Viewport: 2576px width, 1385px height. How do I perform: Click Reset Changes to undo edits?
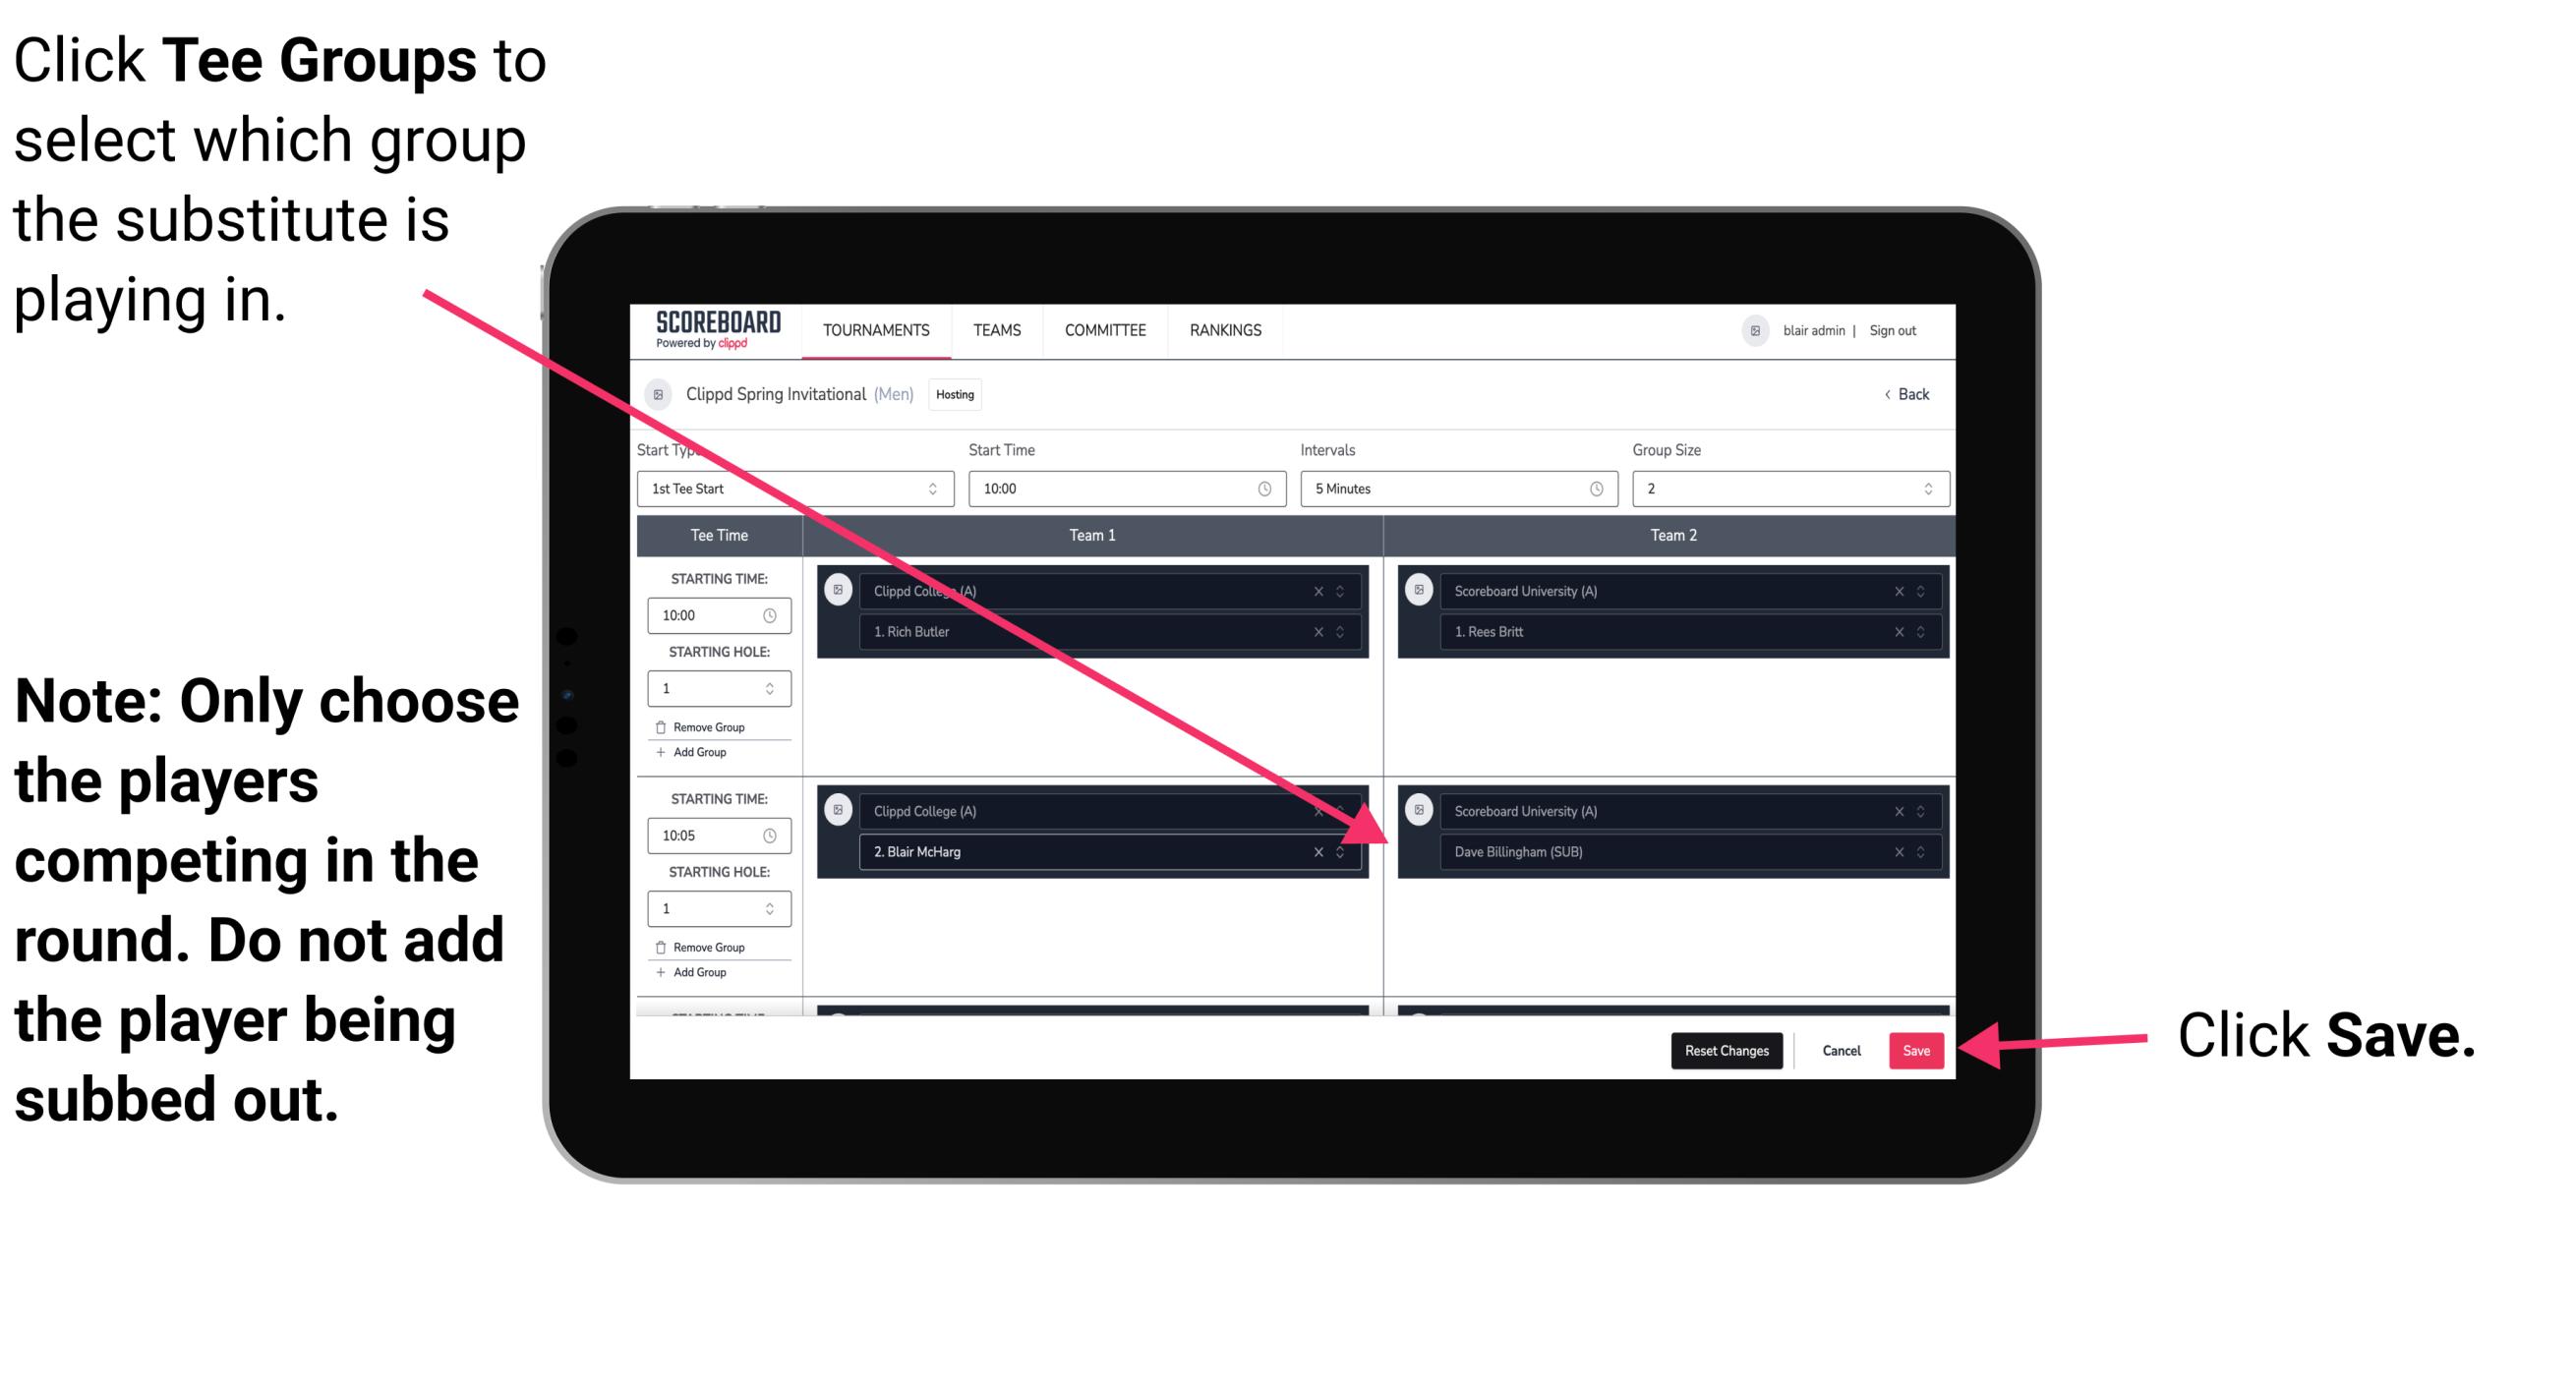click(1725, 1047)
